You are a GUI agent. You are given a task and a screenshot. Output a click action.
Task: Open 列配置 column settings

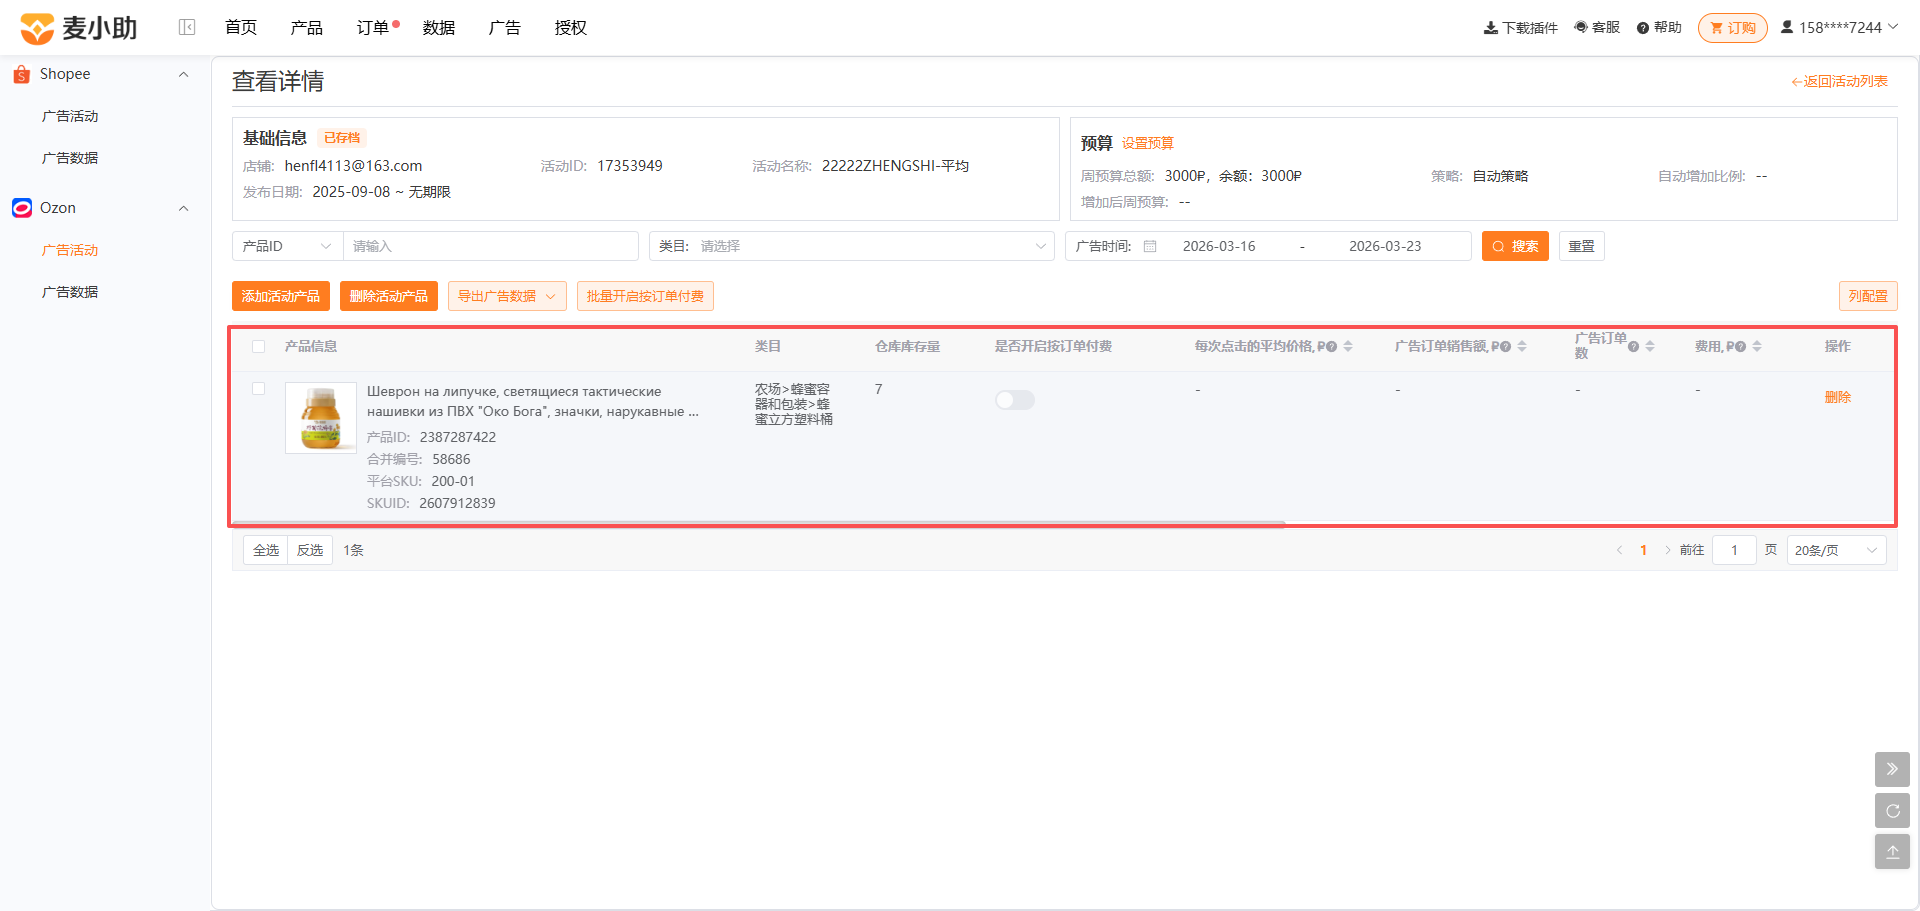1868,296
